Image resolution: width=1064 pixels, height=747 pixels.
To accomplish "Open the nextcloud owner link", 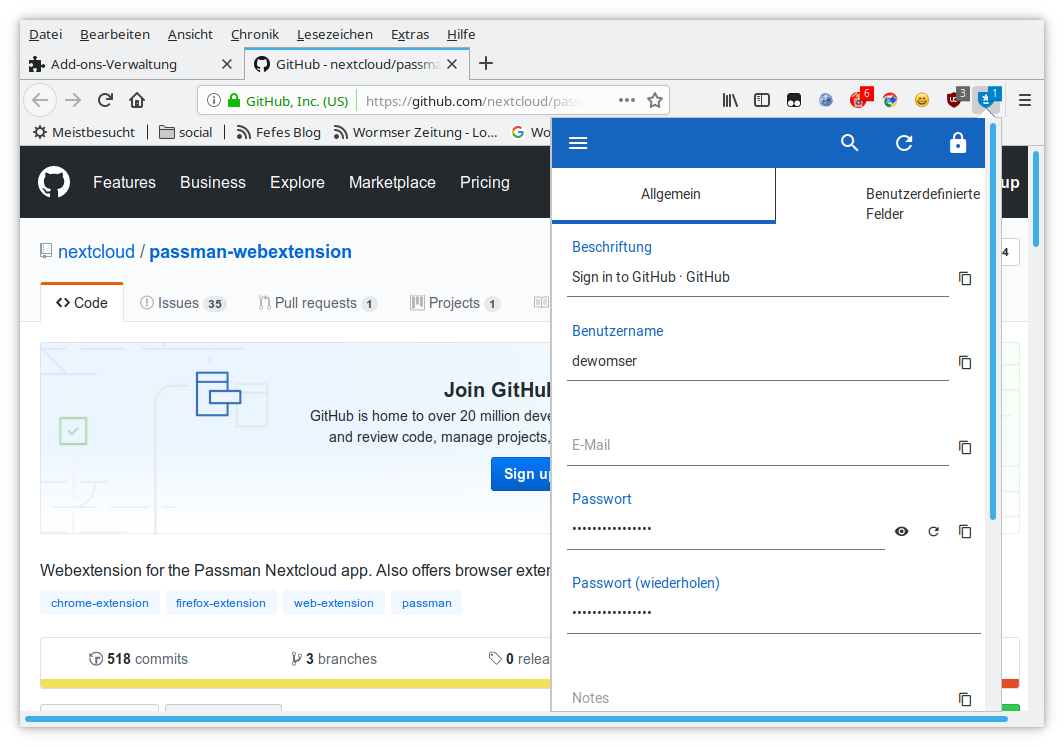I will 96,252.
